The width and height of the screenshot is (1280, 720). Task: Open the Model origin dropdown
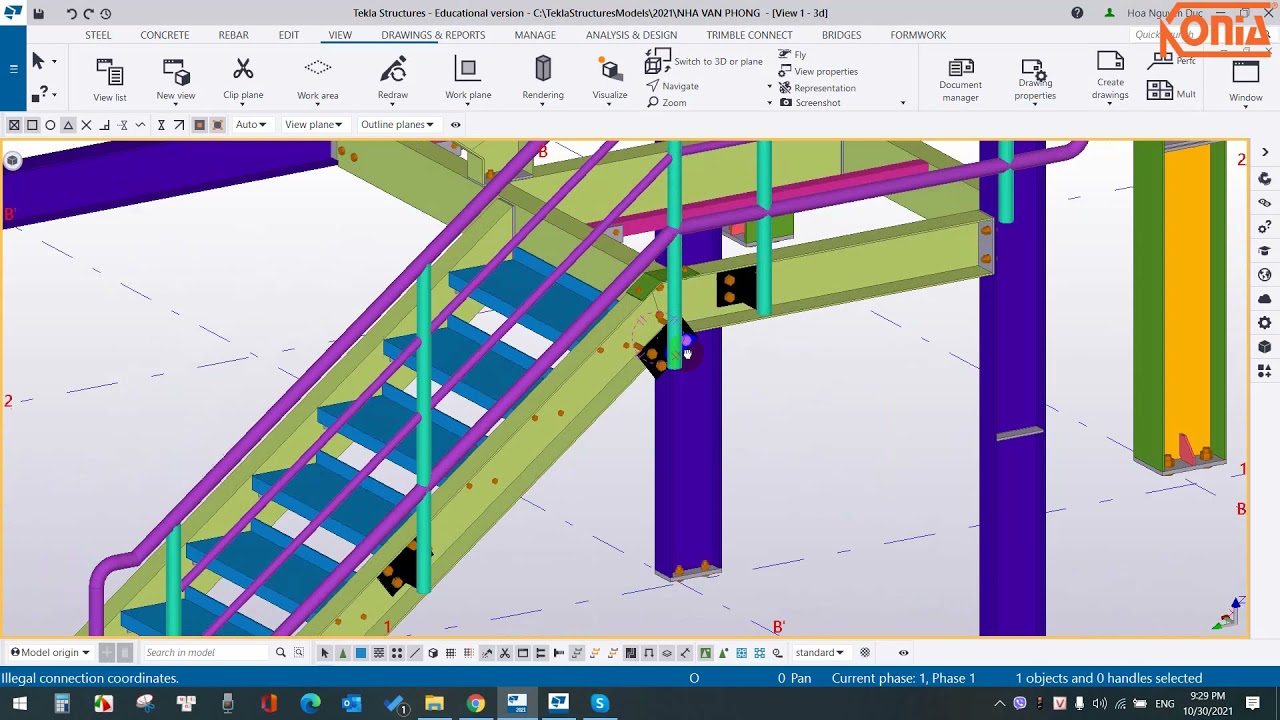coord(50,652)
